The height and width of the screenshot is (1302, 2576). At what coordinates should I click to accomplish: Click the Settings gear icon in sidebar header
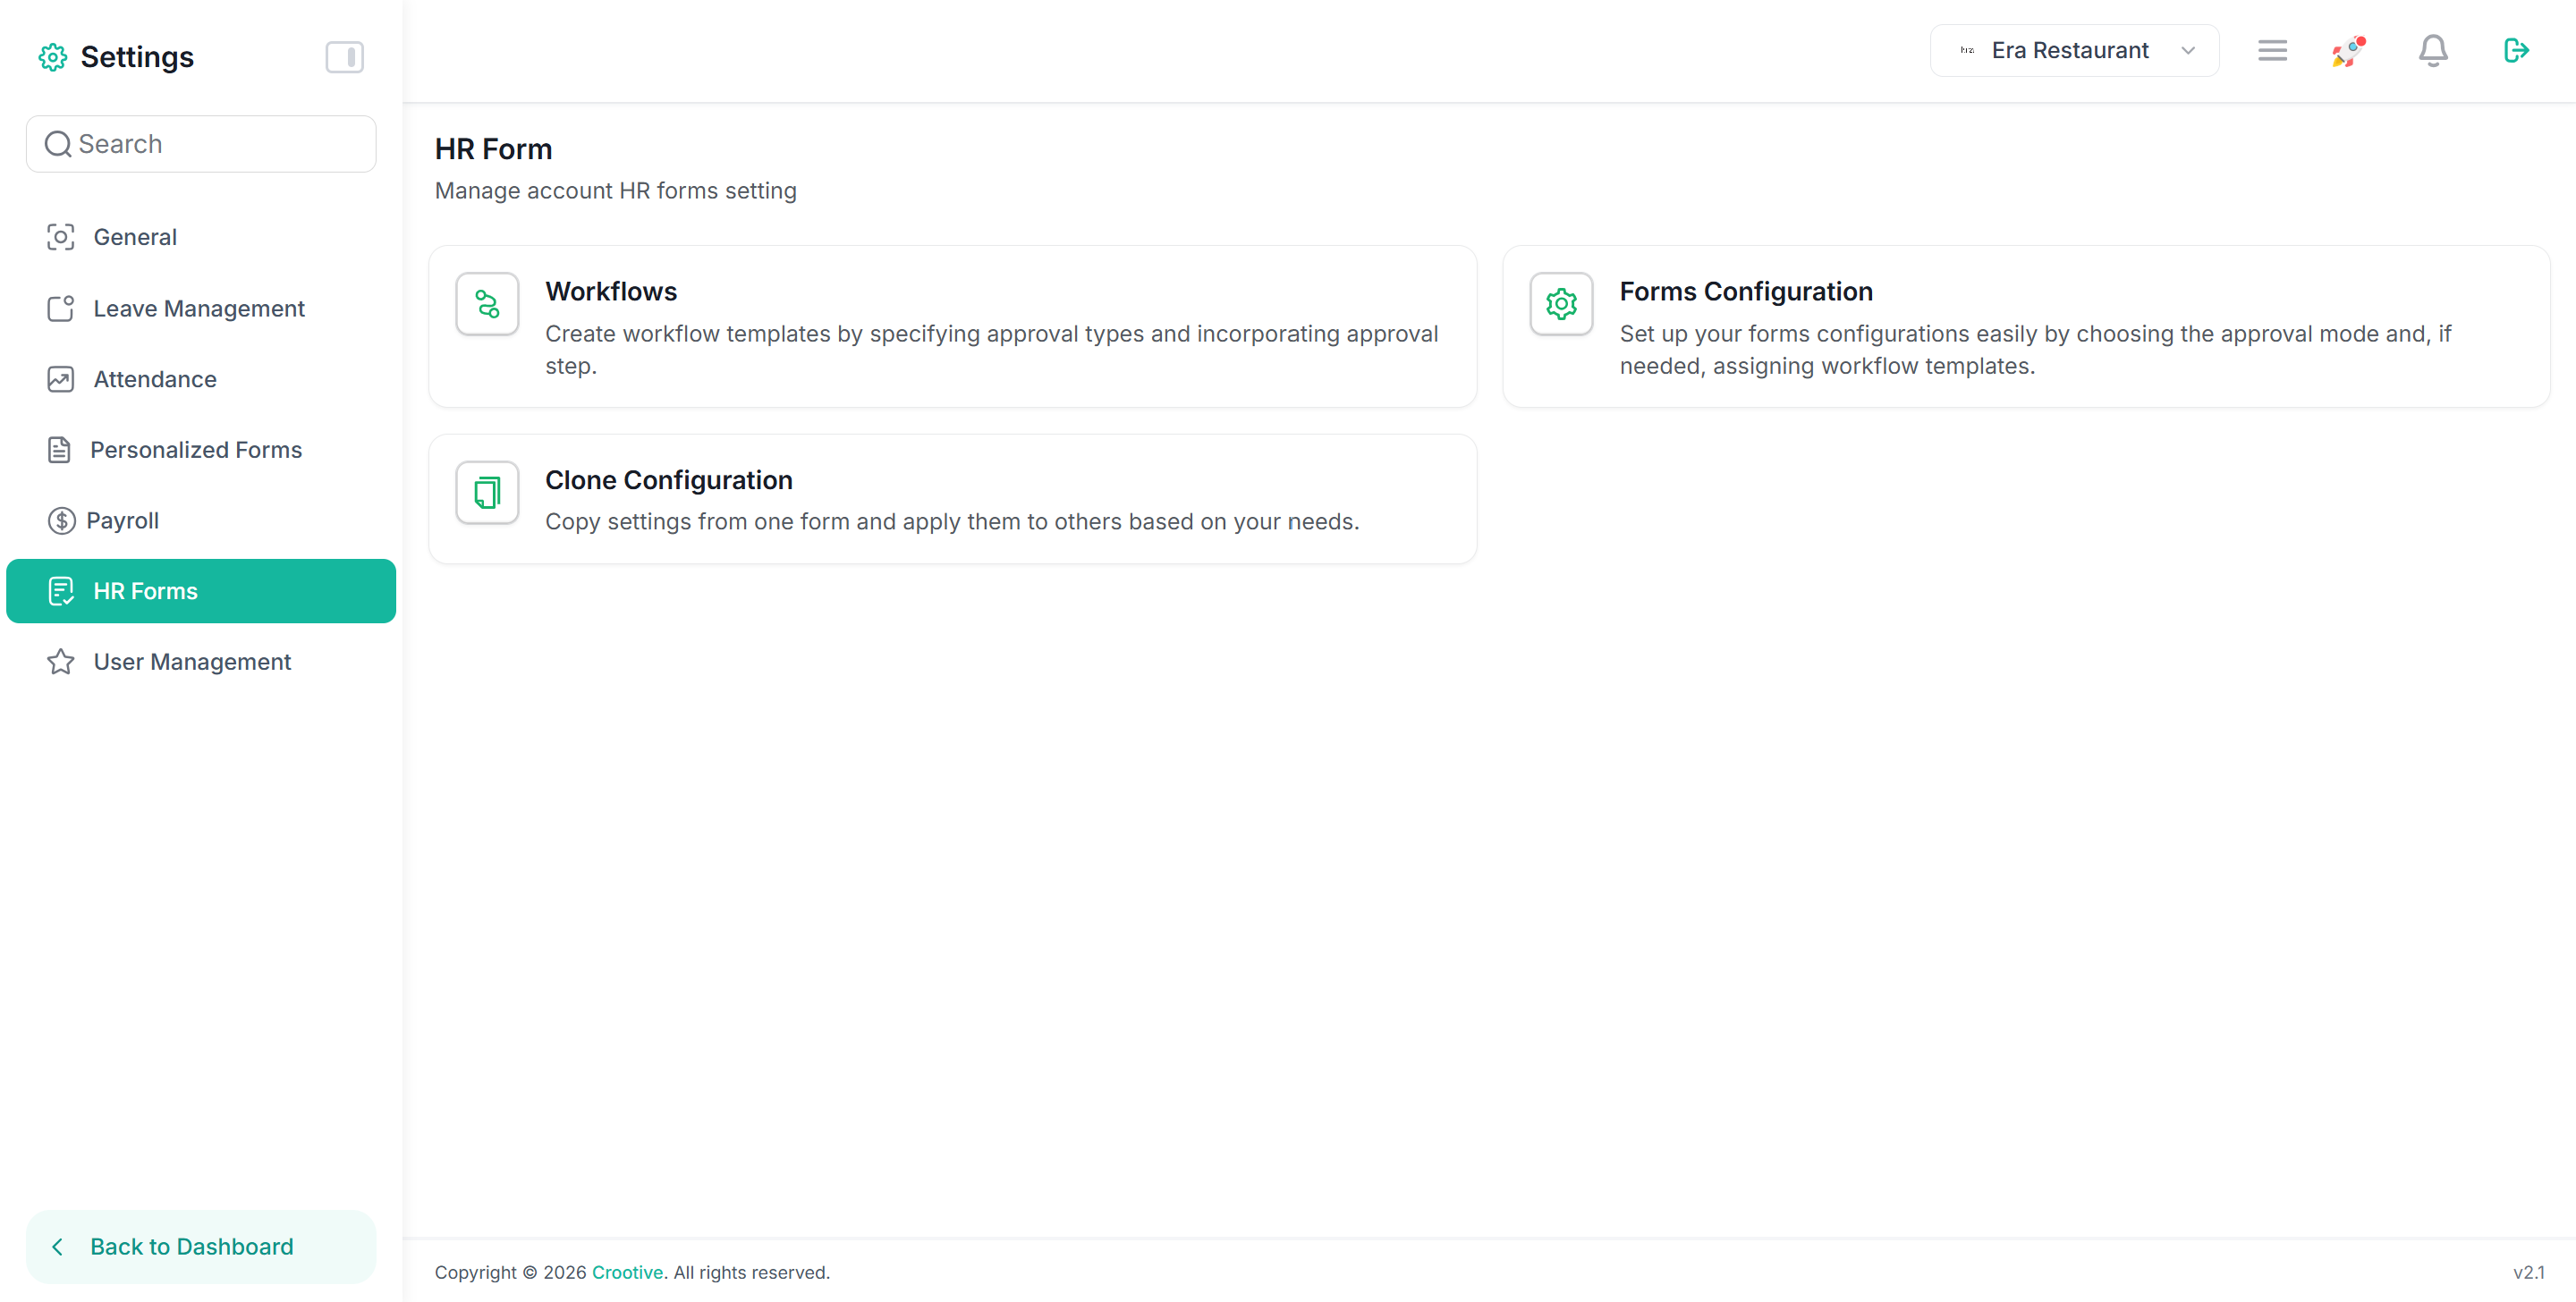pyautogui.click(x=53, y=57)
